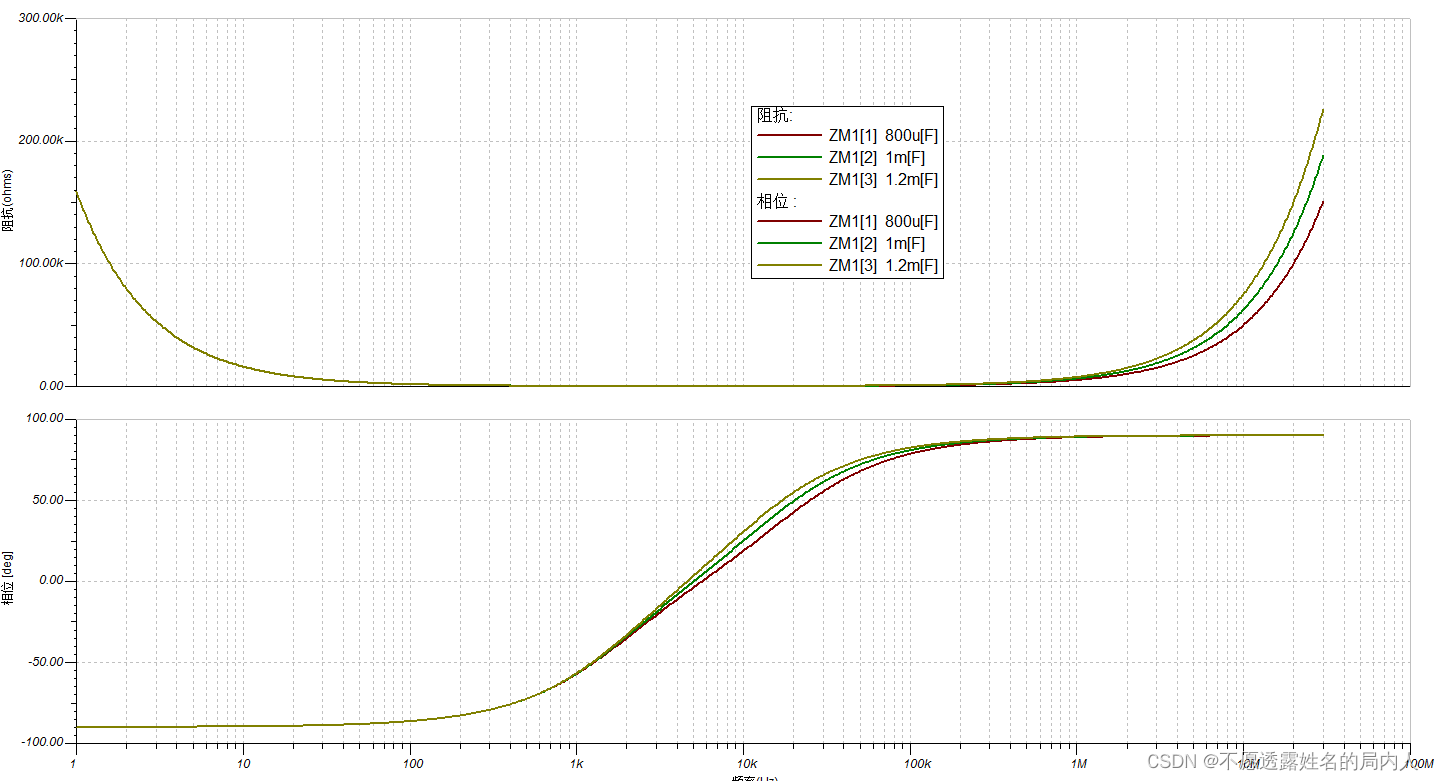Click the 1k frequency axis label

point(576,762)
